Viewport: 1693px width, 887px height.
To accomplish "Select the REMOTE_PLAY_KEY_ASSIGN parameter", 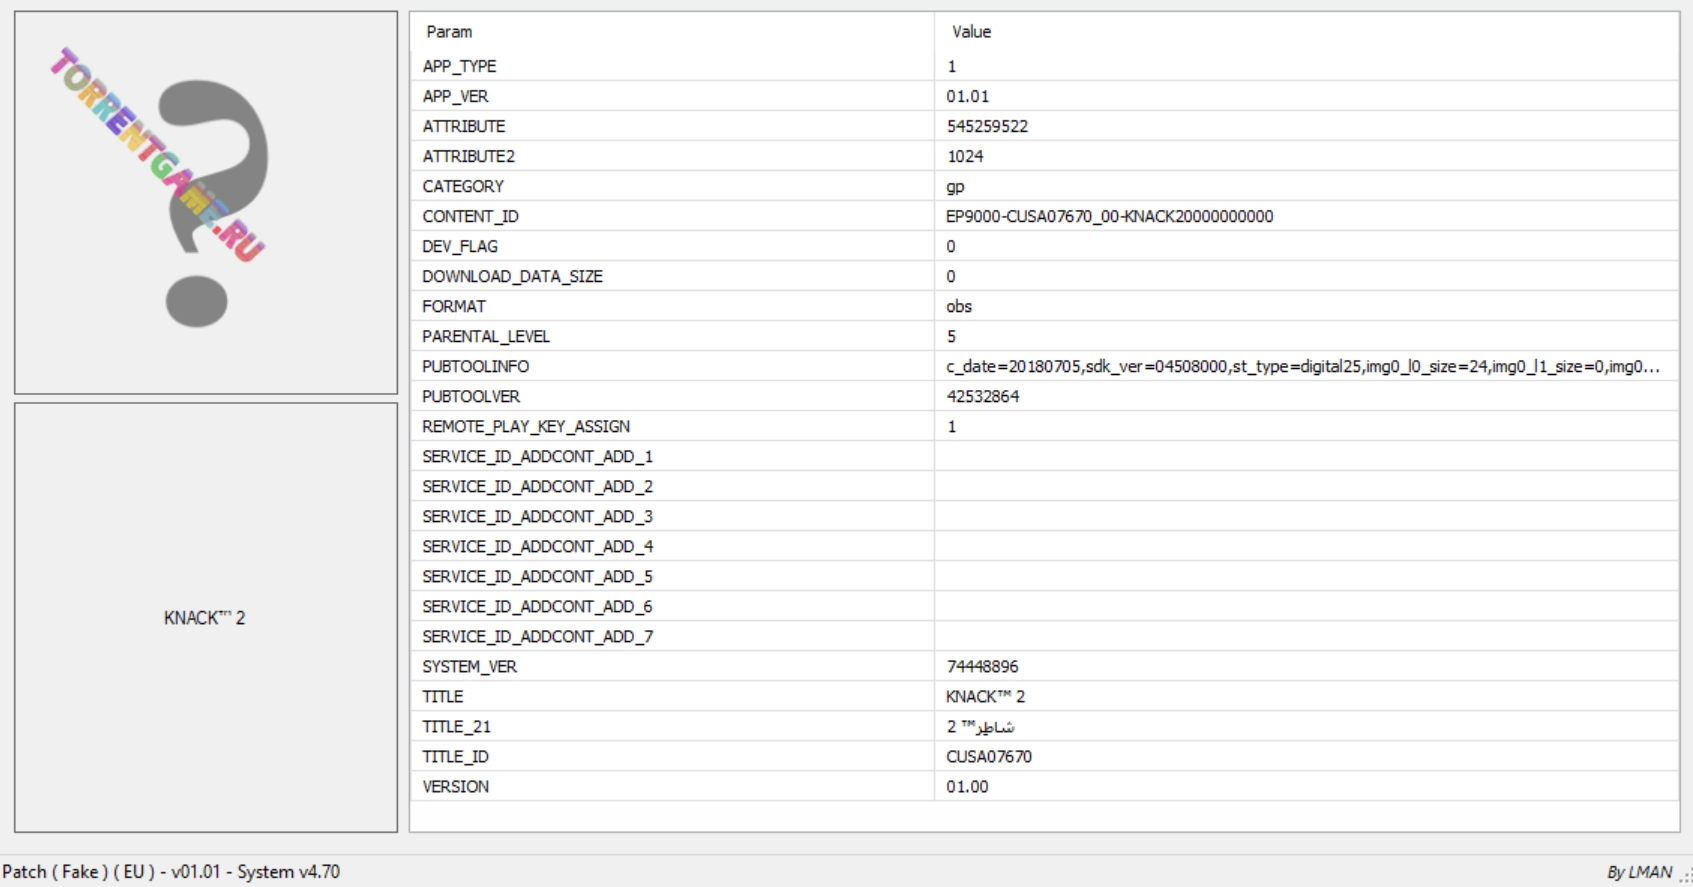I will [x=525, y=426].
